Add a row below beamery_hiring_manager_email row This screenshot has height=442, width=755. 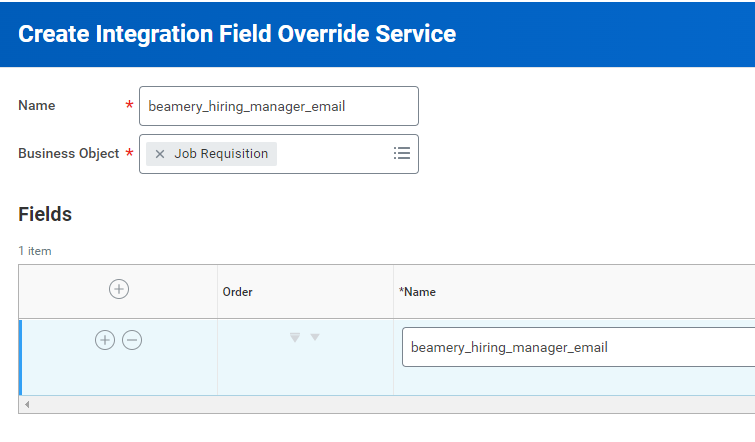coord(104,340)
